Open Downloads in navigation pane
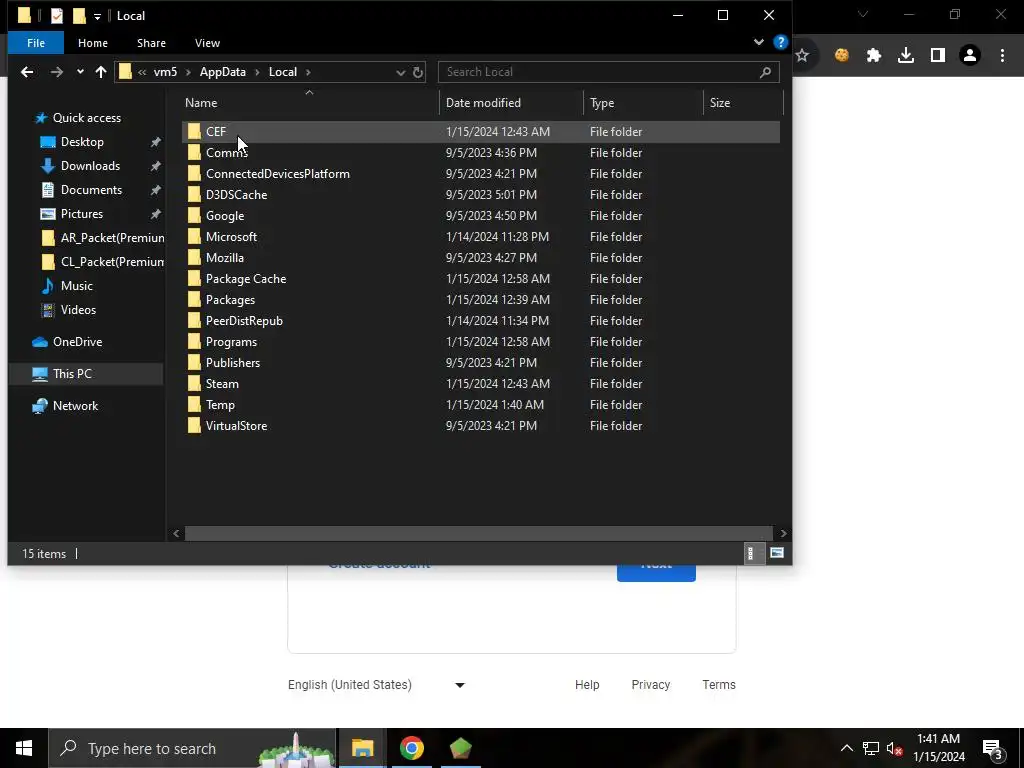This screenshot has height=768, width=1024. pyautogui.click(x=90, y=166)
